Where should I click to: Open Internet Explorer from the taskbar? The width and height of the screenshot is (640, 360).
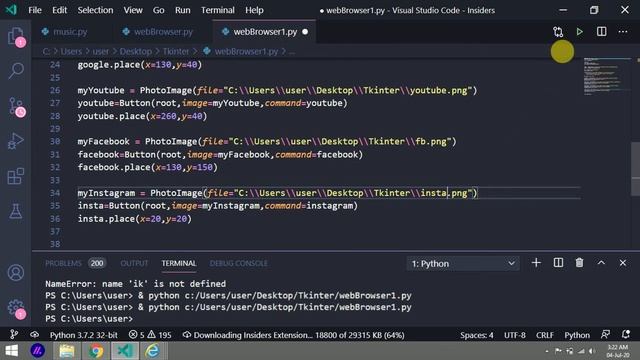pyautogui.click(x=152, y=351)
